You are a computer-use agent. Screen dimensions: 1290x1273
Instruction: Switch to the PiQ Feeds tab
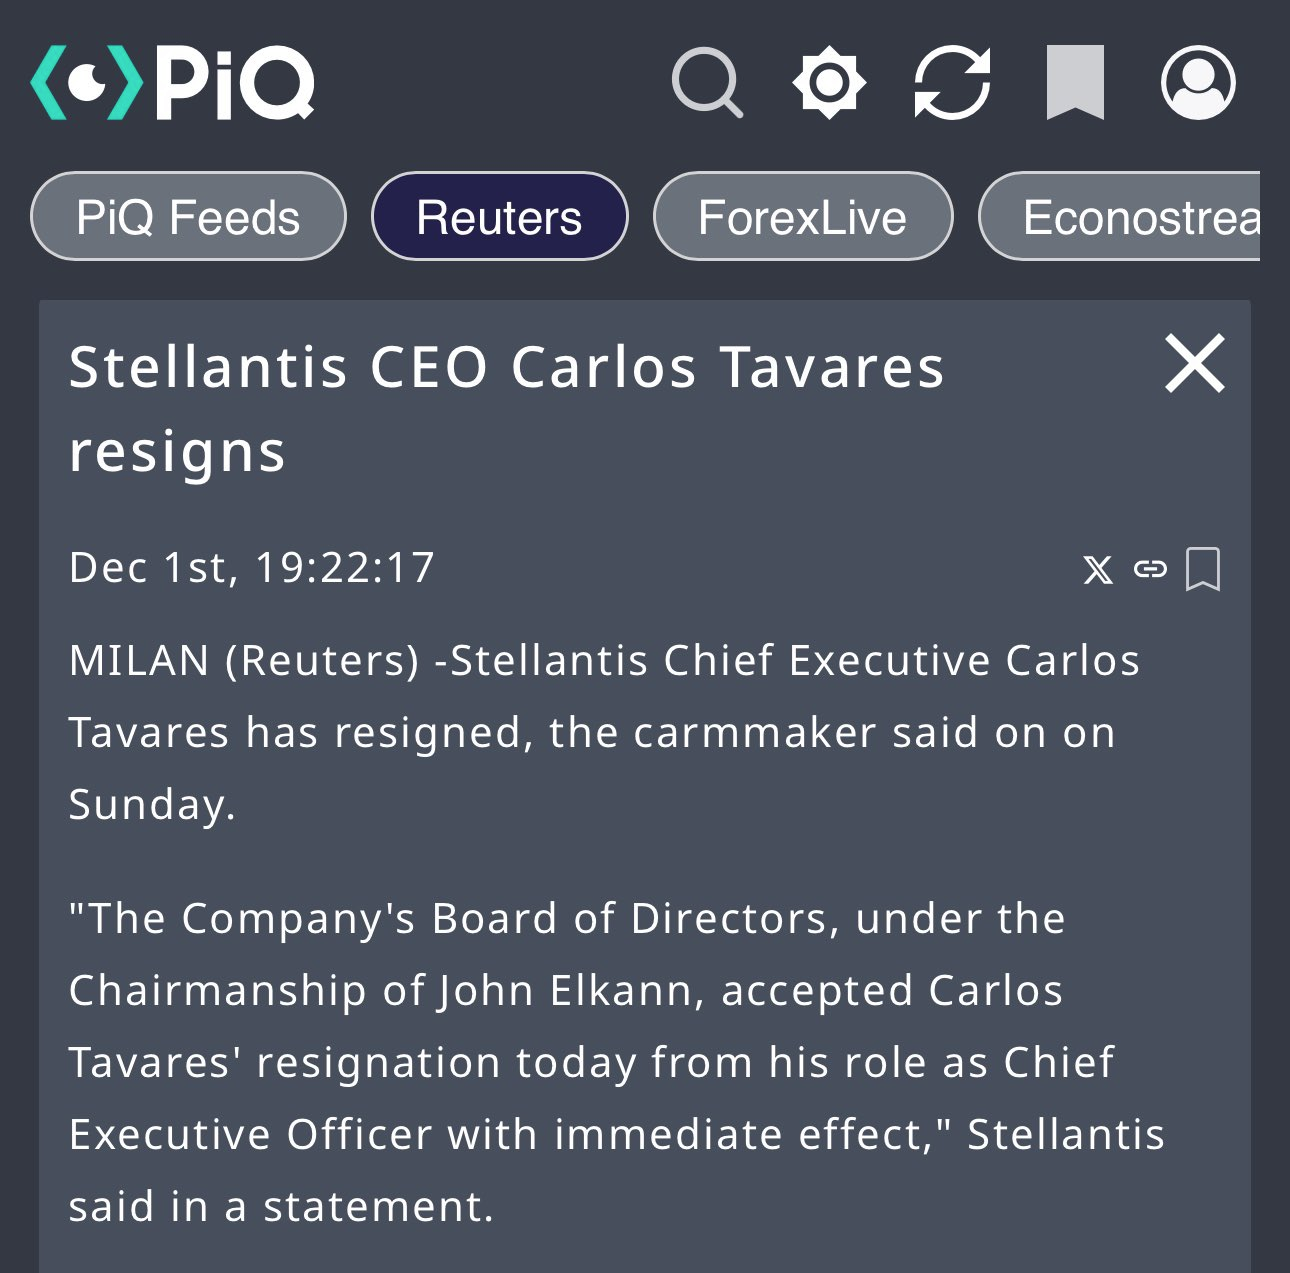[x=188, y=217]
